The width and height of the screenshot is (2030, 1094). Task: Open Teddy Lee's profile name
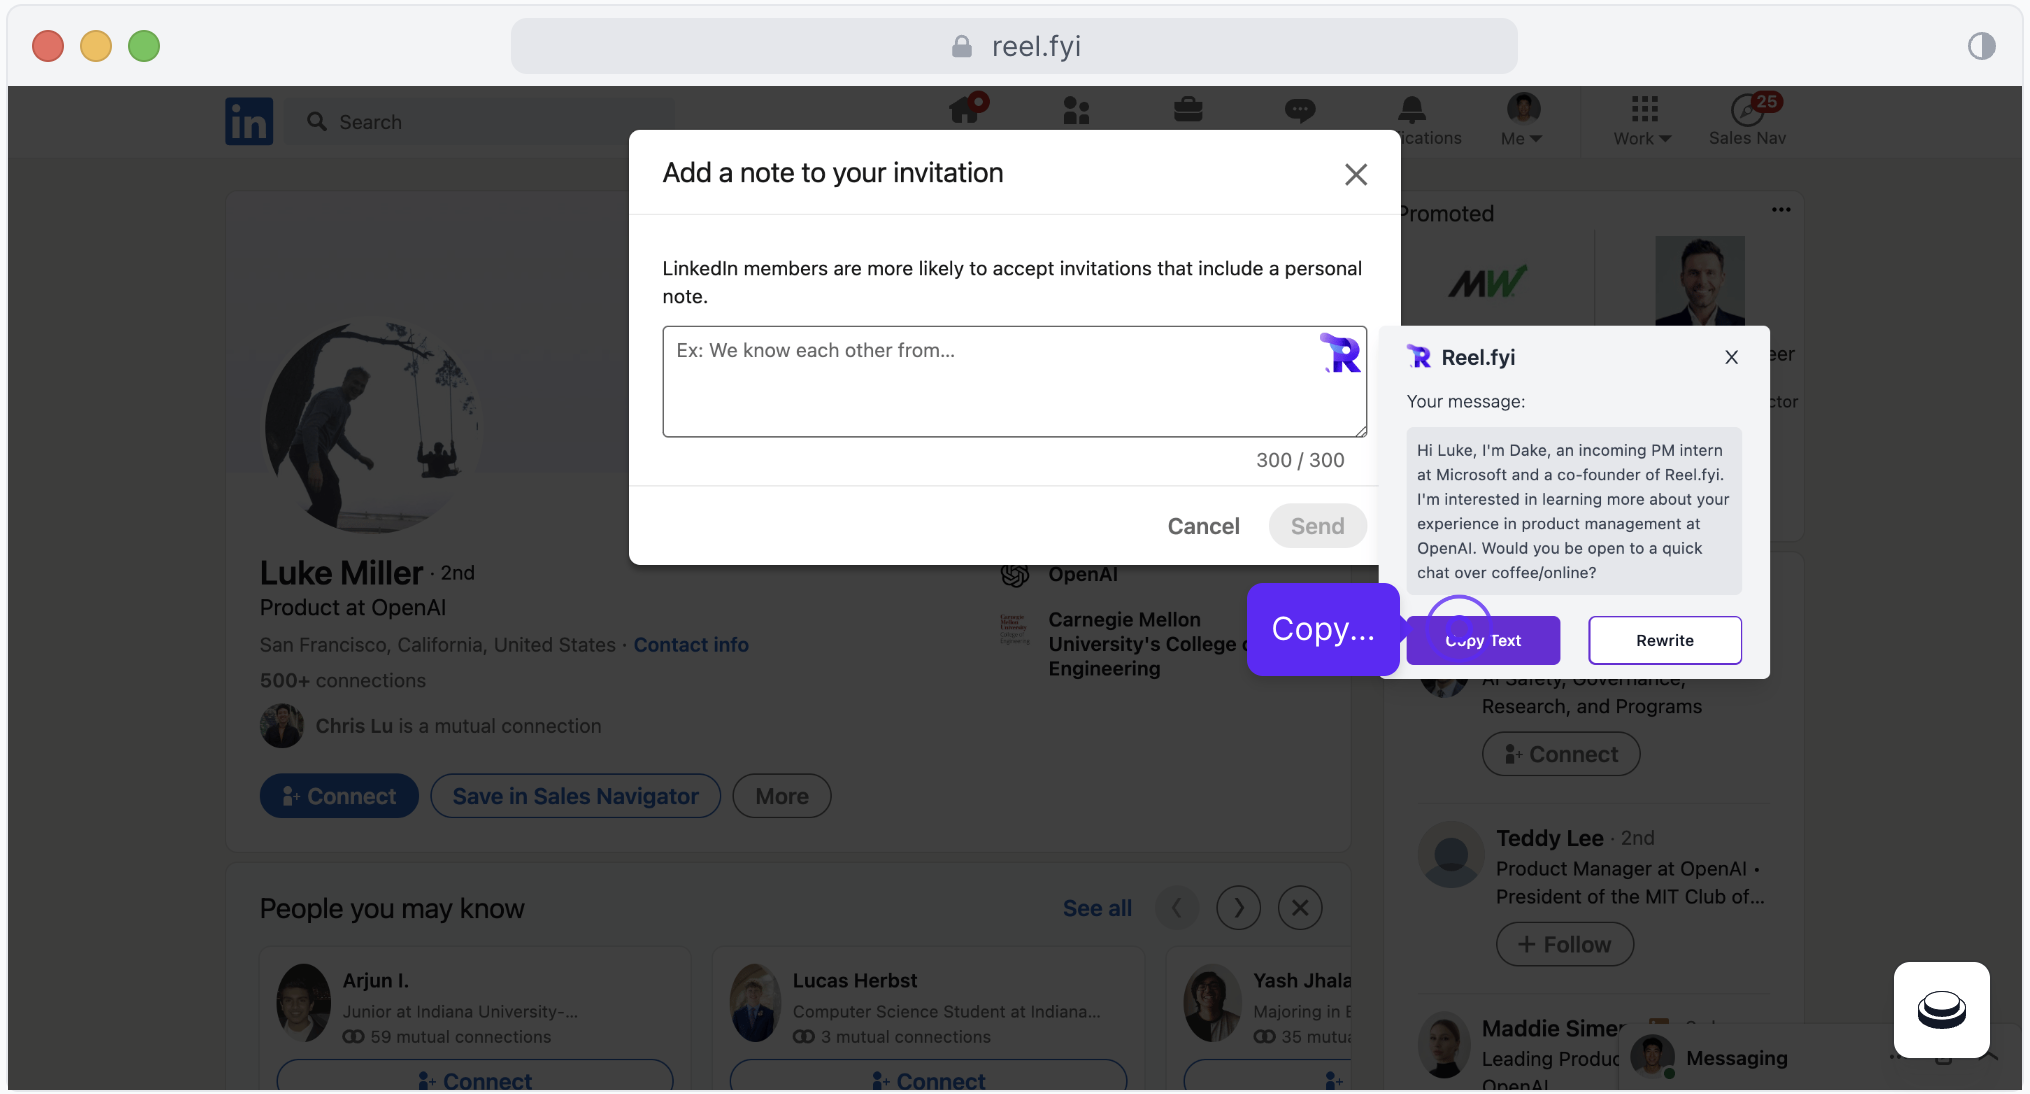point(1550,838)
